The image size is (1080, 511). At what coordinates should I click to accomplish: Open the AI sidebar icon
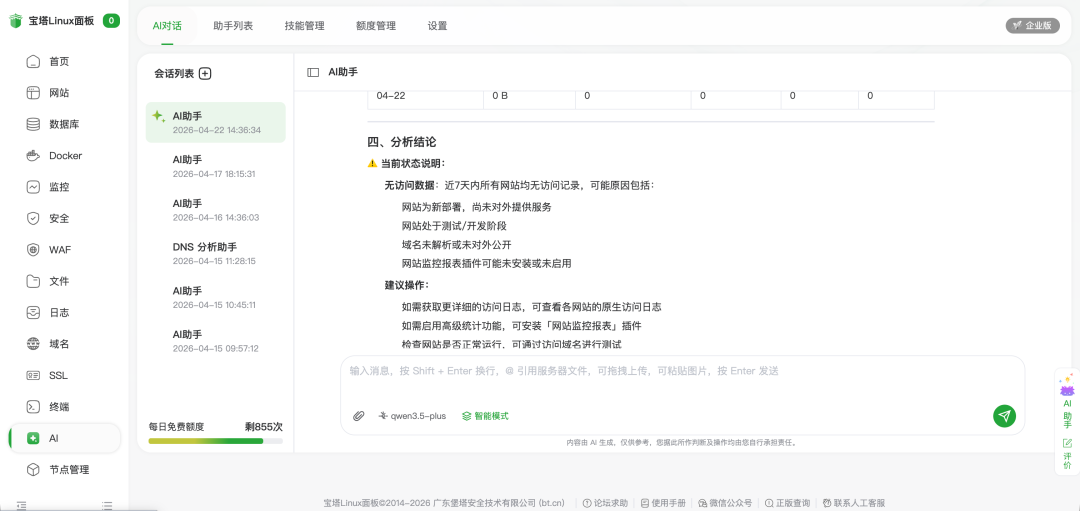point(32,438)
